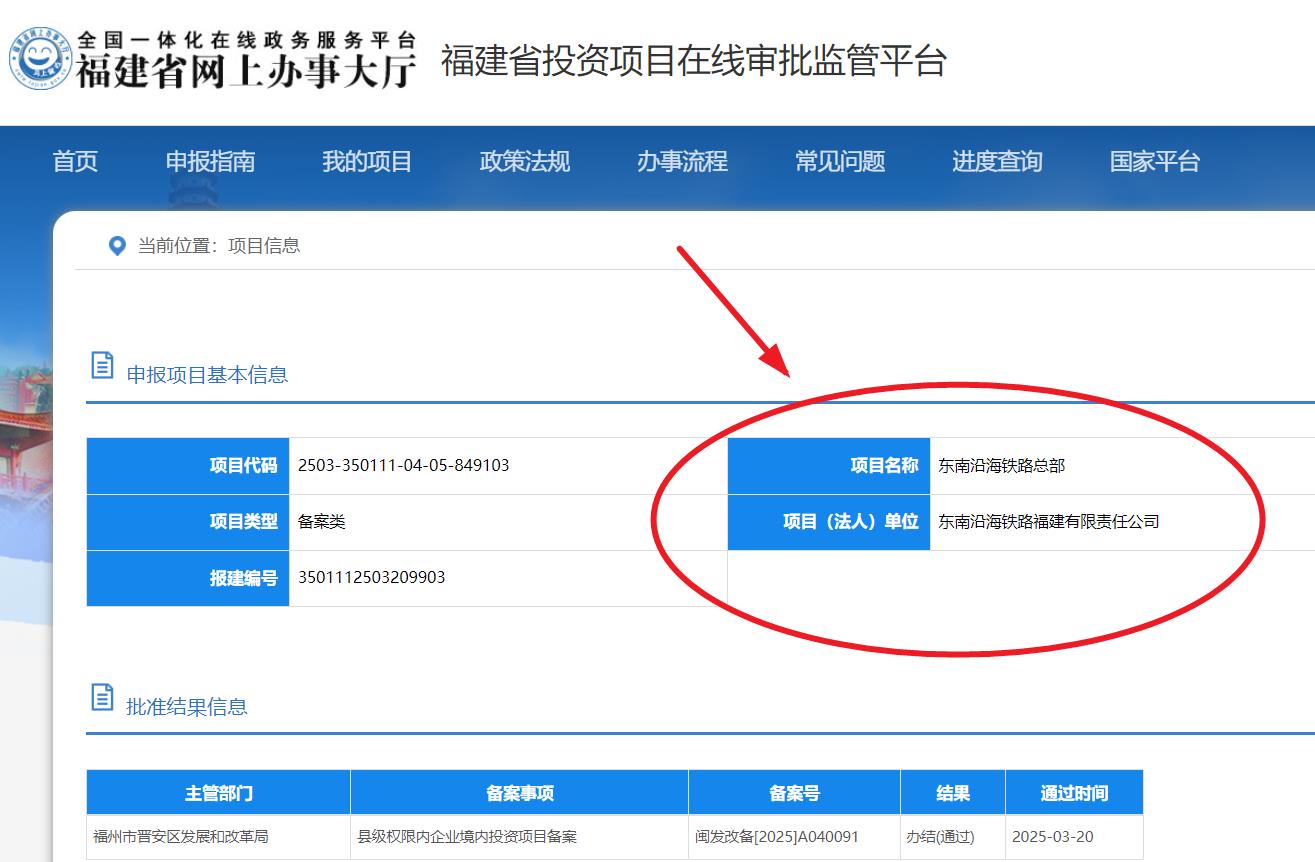Click the 备案号 column header
The height and width of the screenshot is (862, 1315).
(794, 792)
